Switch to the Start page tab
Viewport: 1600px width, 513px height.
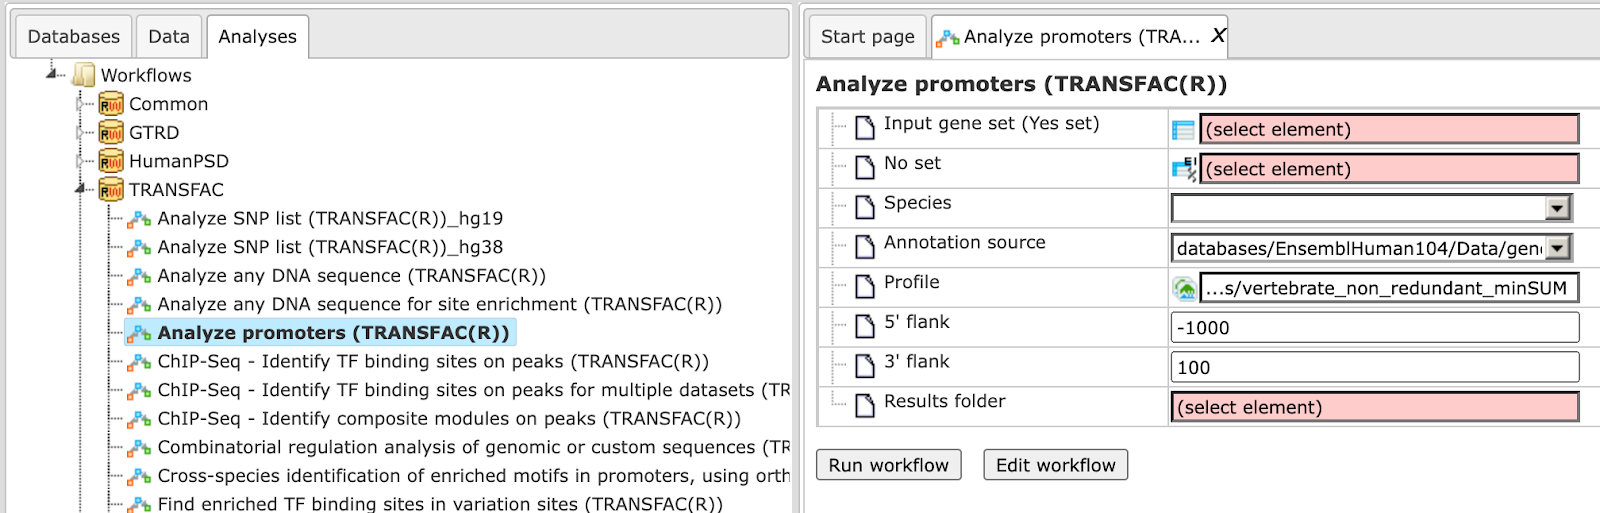867,36
